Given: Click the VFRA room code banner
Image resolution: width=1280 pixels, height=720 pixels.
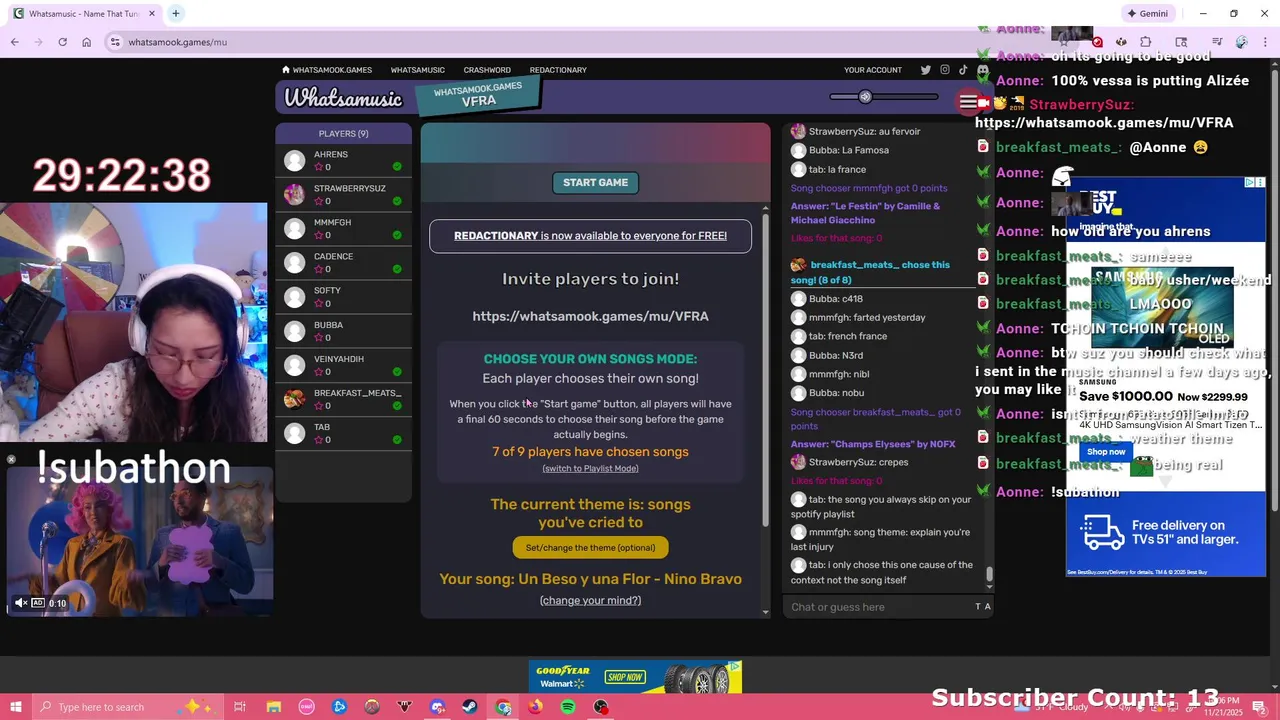Looking at the screenshot, I should coord(478,96).
